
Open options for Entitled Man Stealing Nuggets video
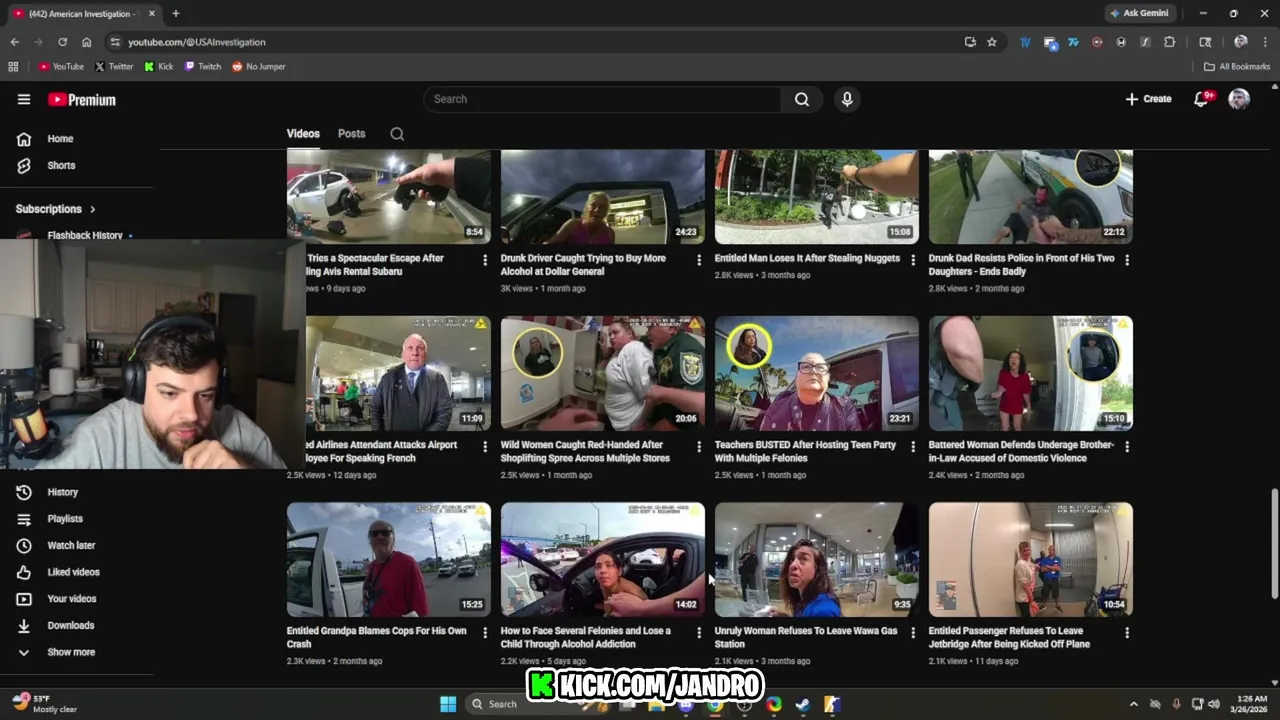(x=913, y=259)
